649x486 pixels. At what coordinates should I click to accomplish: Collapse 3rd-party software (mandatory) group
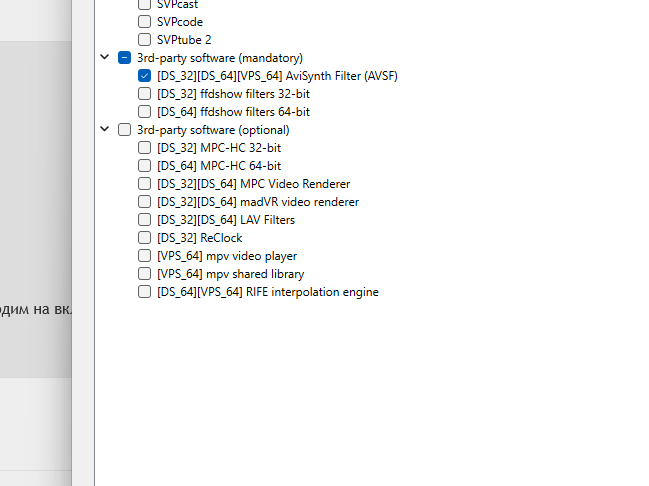tap(105, 58)
